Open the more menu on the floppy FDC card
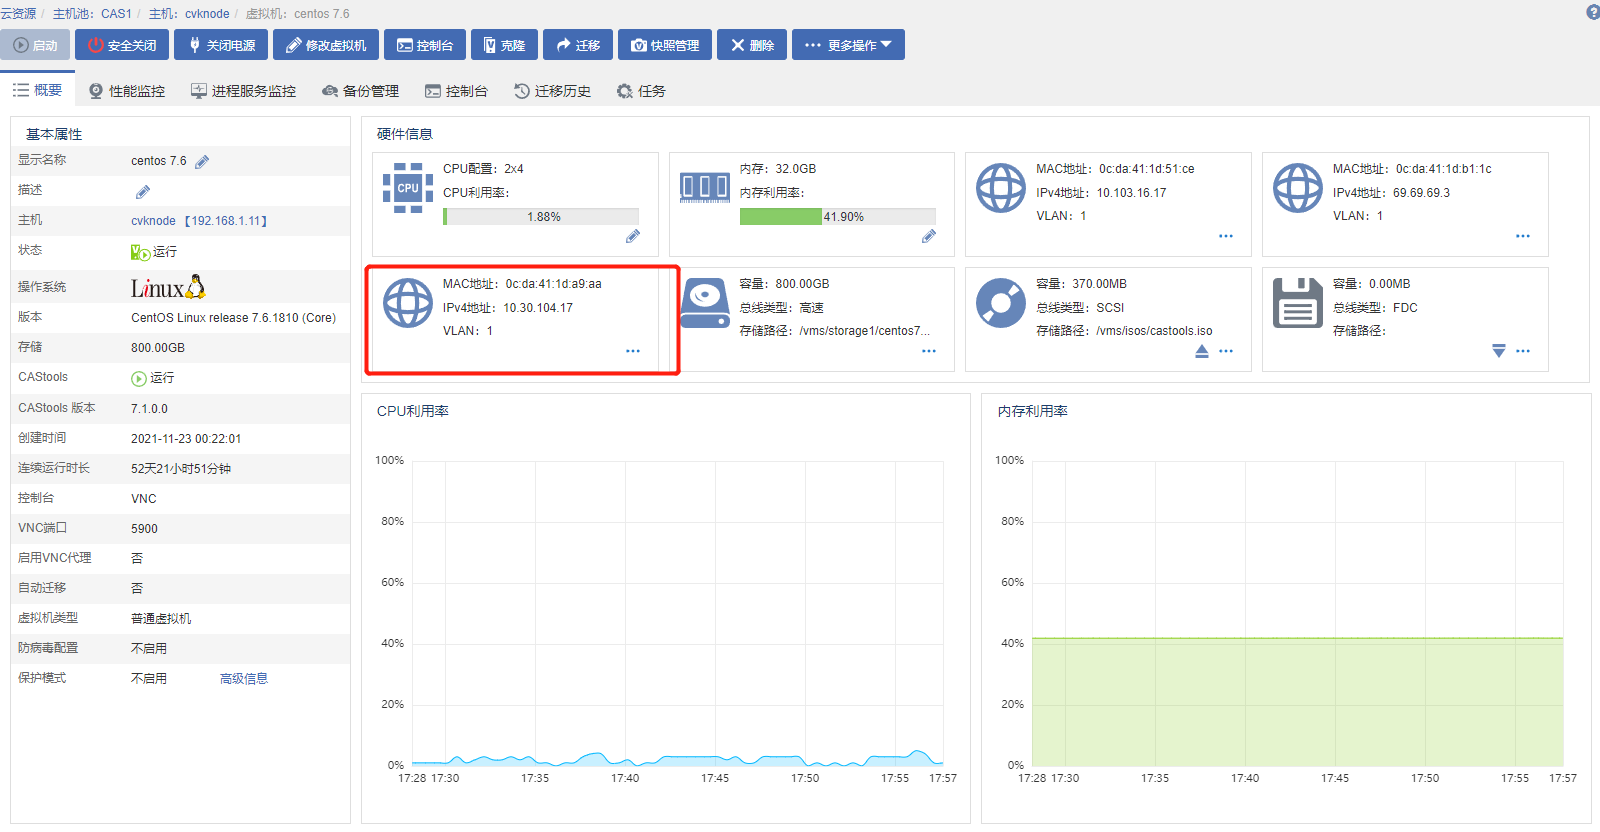1600x832 pixels. [1523, 351]
